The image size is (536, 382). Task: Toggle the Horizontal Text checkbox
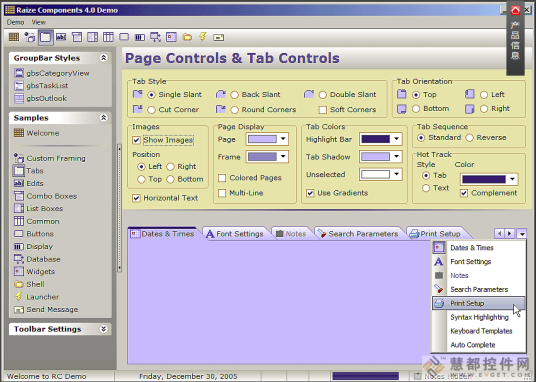(x=136, y=198)
